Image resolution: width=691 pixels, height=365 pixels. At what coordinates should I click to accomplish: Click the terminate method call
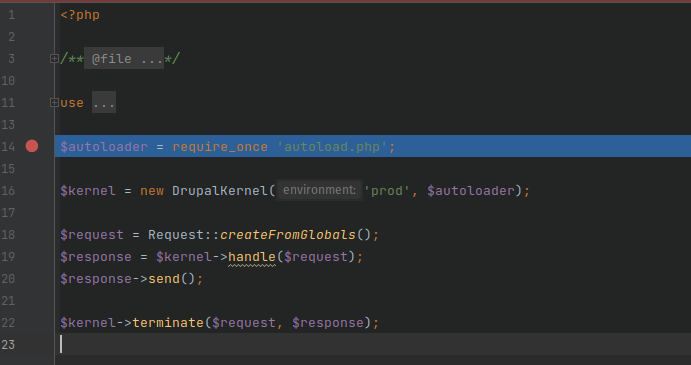tap(168, 323)
